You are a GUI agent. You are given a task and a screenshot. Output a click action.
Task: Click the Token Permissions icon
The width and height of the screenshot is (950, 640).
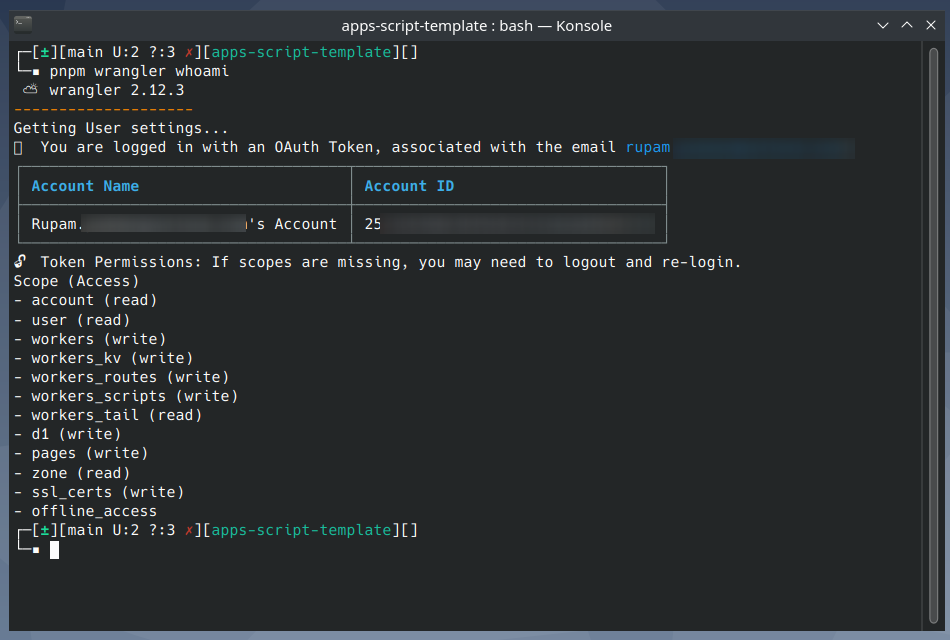21,261
